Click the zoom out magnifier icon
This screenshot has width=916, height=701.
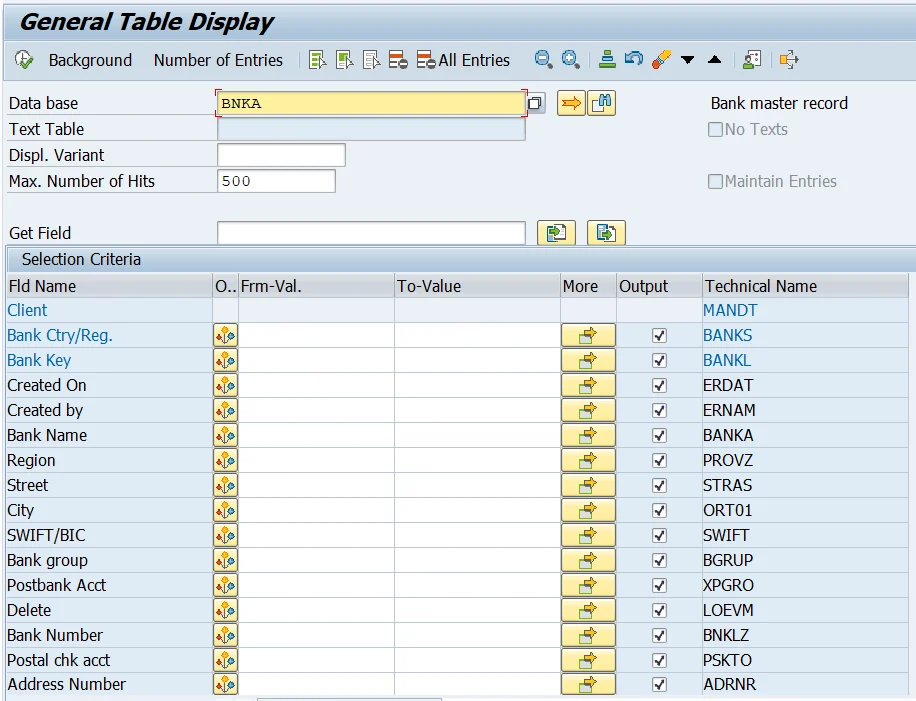coord(543,60)
